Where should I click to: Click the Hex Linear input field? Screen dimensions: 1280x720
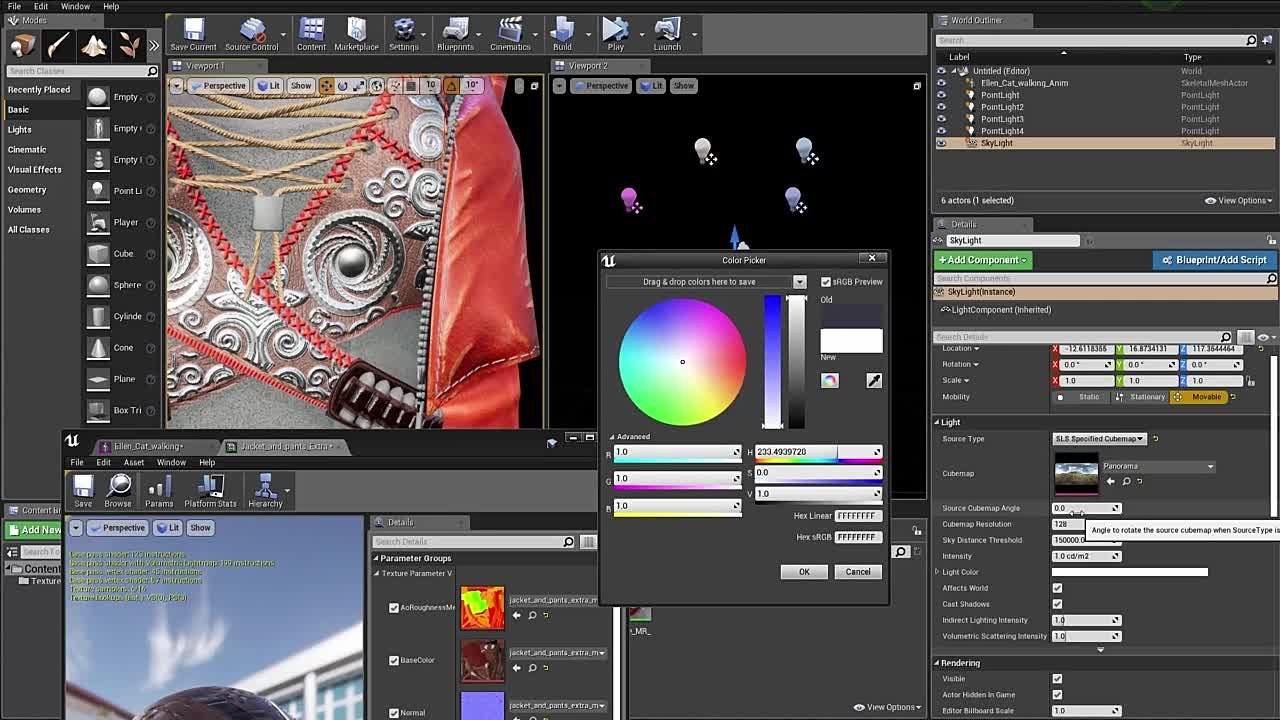click(x=857, y=516)
